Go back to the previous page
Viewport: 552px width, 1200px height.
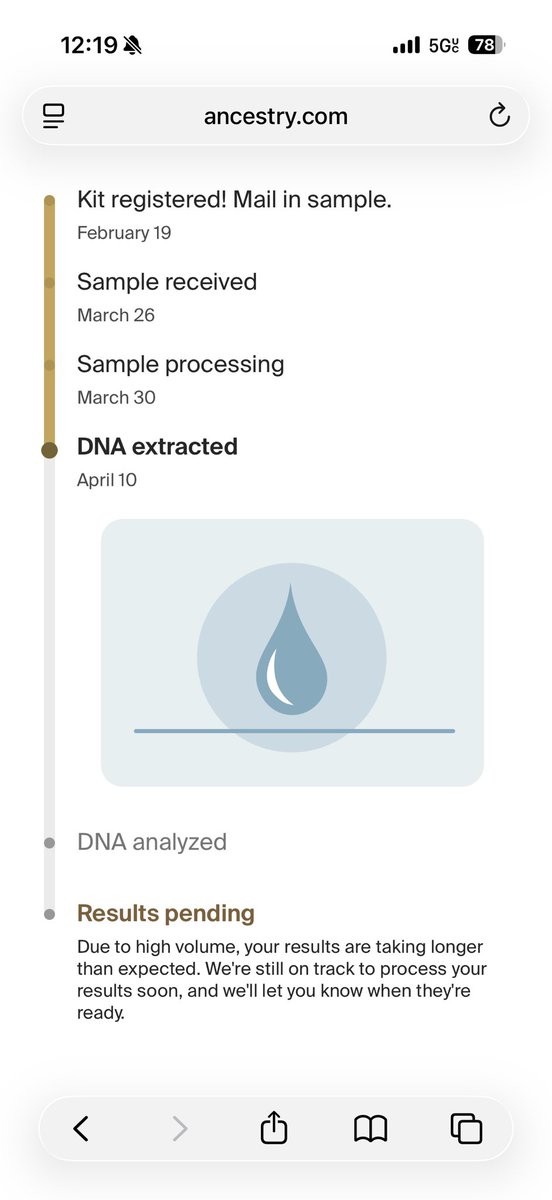tap(81, 1129)
